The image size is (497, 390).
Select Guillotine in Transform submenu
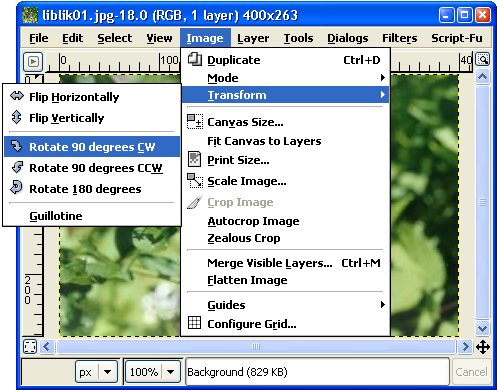tap(92, 216)
